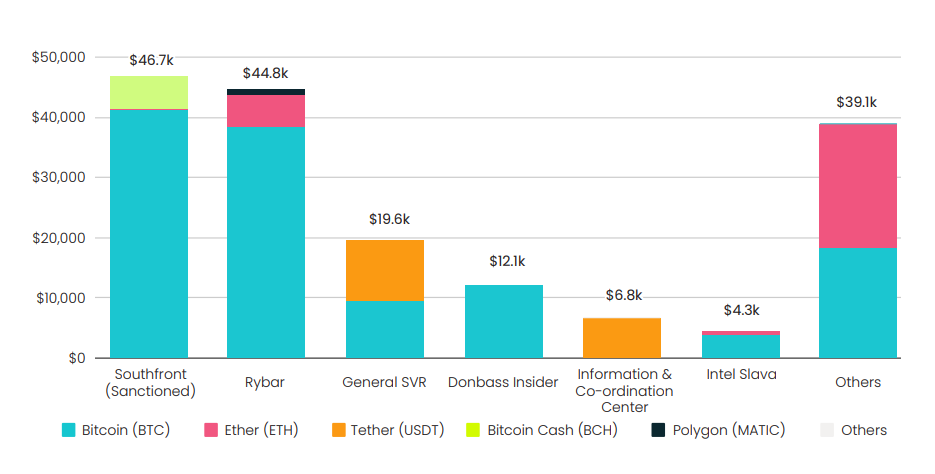Image resolution: width=935 pixels, height=474 pixels.
Task: Click the Polygon (MATIC) dark legend swatch
Action: [658, 430]
